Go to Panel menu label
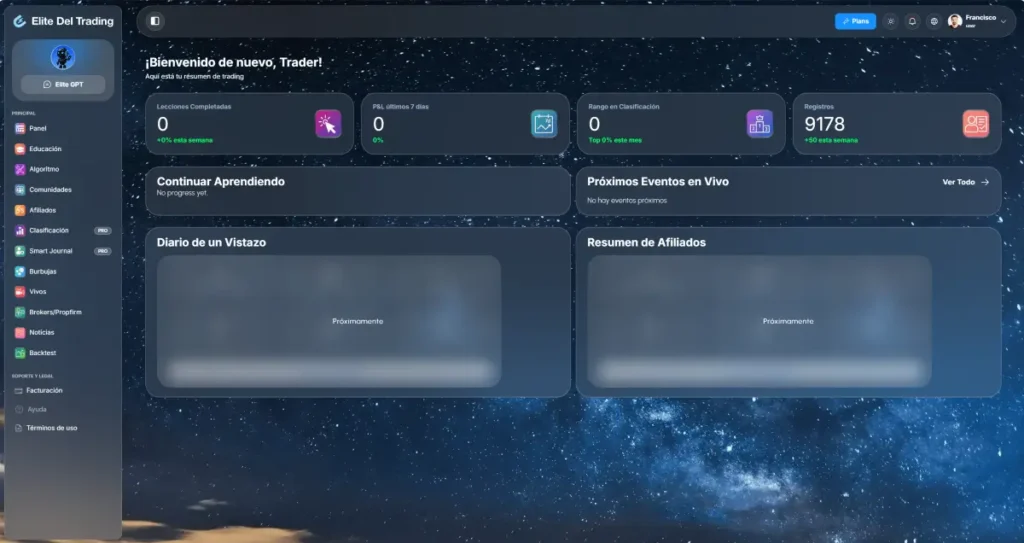This screenshot has height=543, width=1024. point(38,129)
